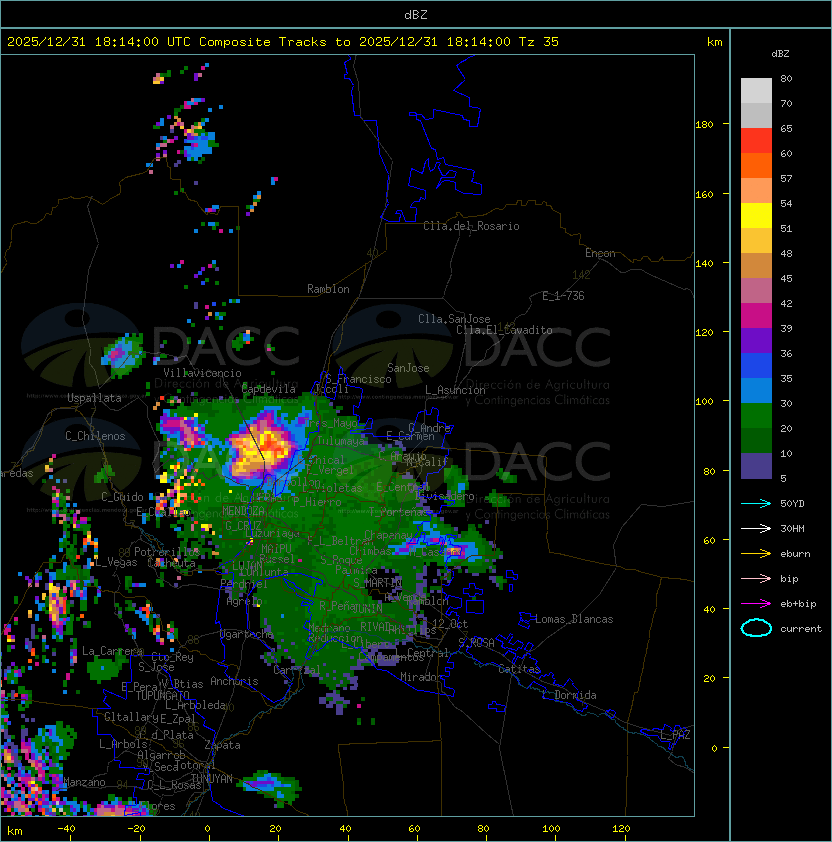
Task: Click the large blue echo cell near the top-left
Action: click(199, 144)
